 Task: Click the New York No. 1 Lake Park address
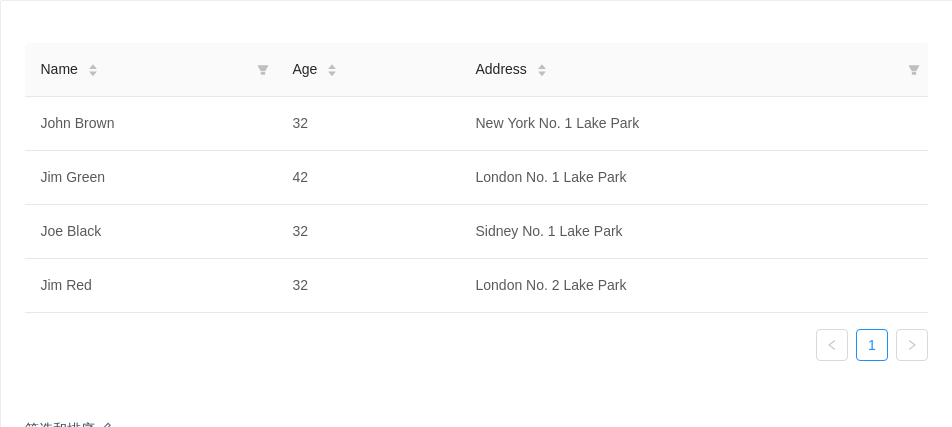[557, 123]
